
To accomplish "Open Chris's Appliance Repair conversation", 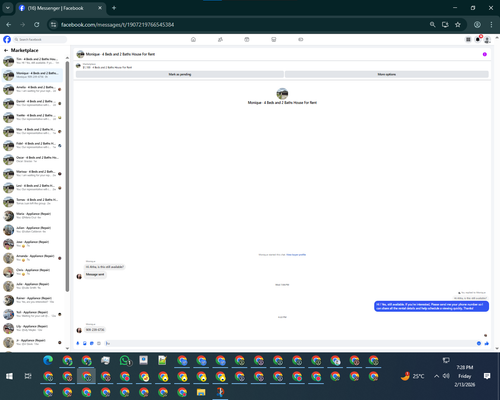I will 32,272.
